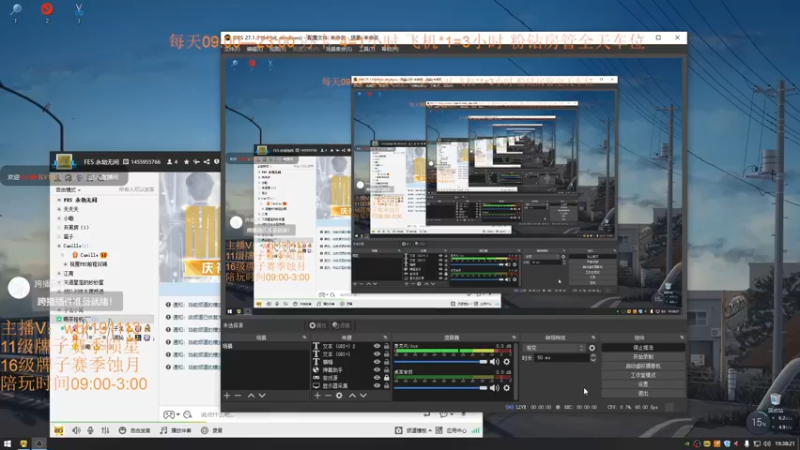Image resolution: width=800 pixels, height=450 pixels.
Task: Click member count icon in YY title bar
Action: [x=172, y=162]
